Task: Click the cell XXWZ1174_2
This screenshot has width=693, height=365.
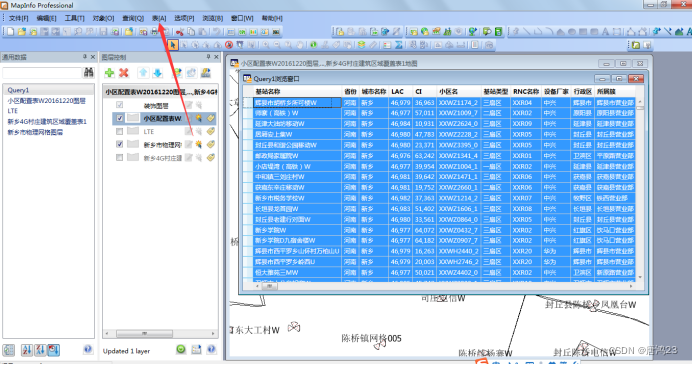Action: pos(458,103)
